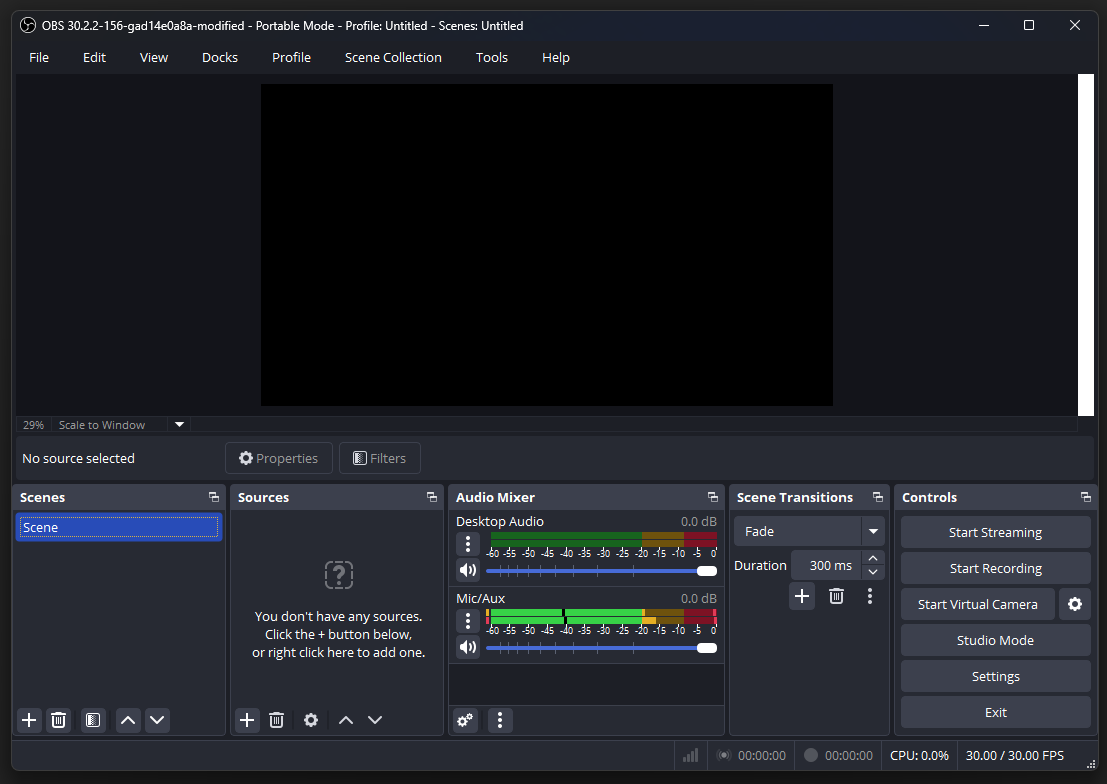
Task: Click Start Recording button
Action: pyautogui.click(x=995, y=568)
